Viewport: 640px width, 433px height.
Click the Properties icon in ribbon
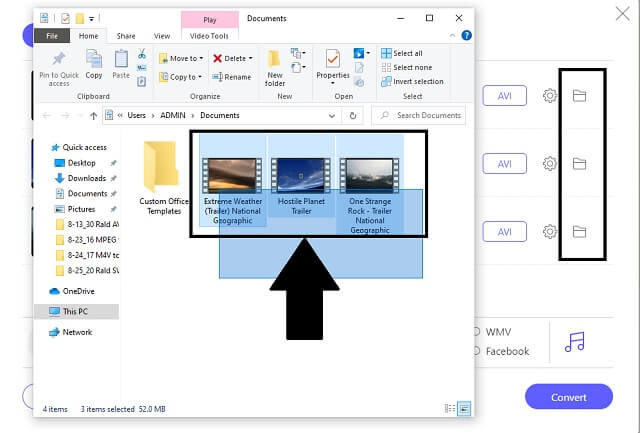coord(333,60)
